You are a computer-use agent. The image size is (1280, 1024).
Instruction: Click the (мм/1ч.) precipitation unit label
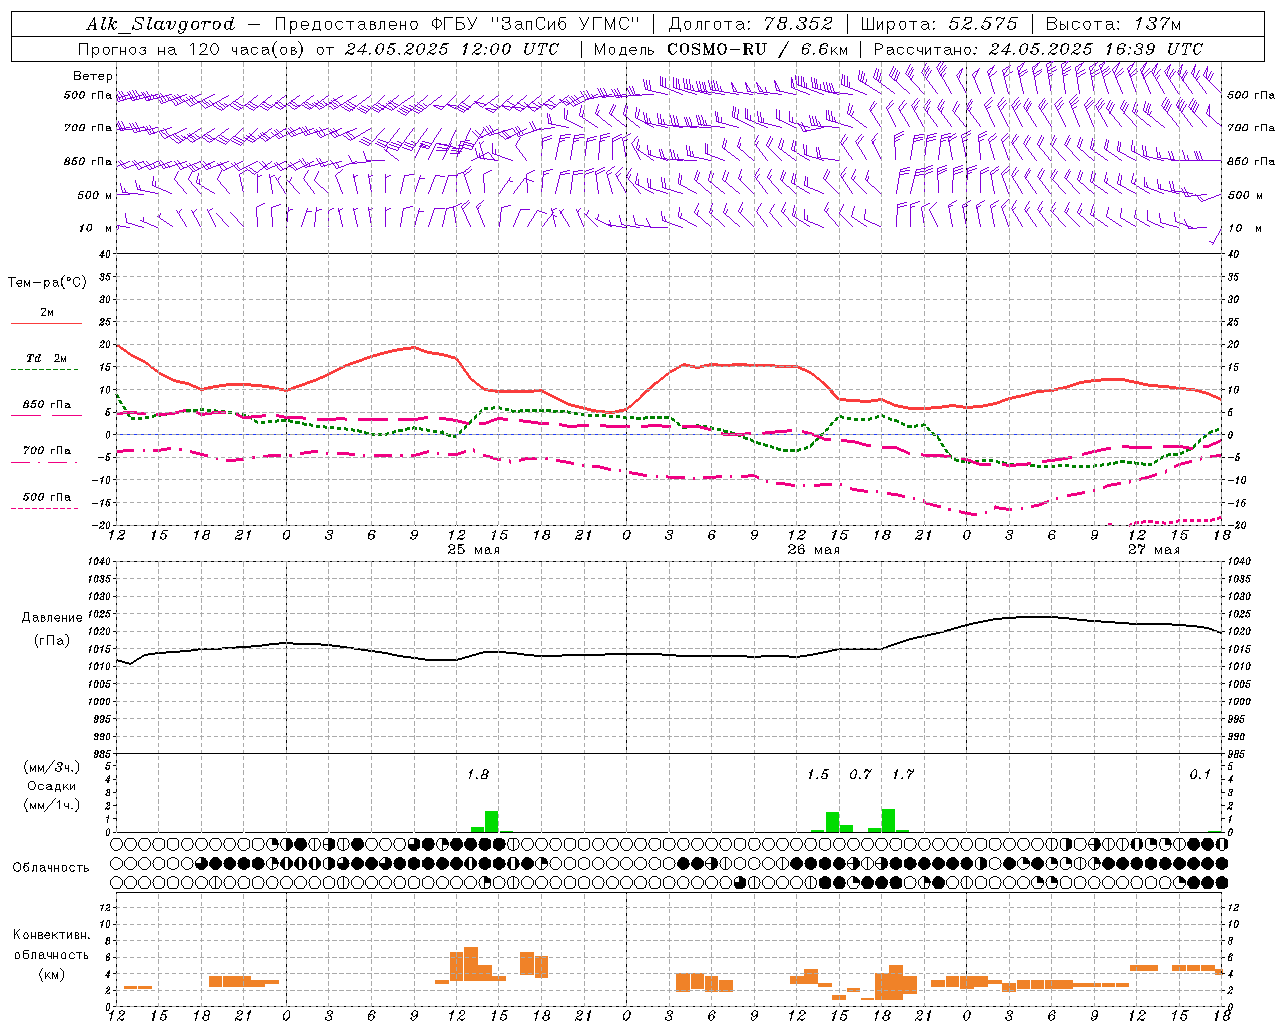(x=52, y=804)
